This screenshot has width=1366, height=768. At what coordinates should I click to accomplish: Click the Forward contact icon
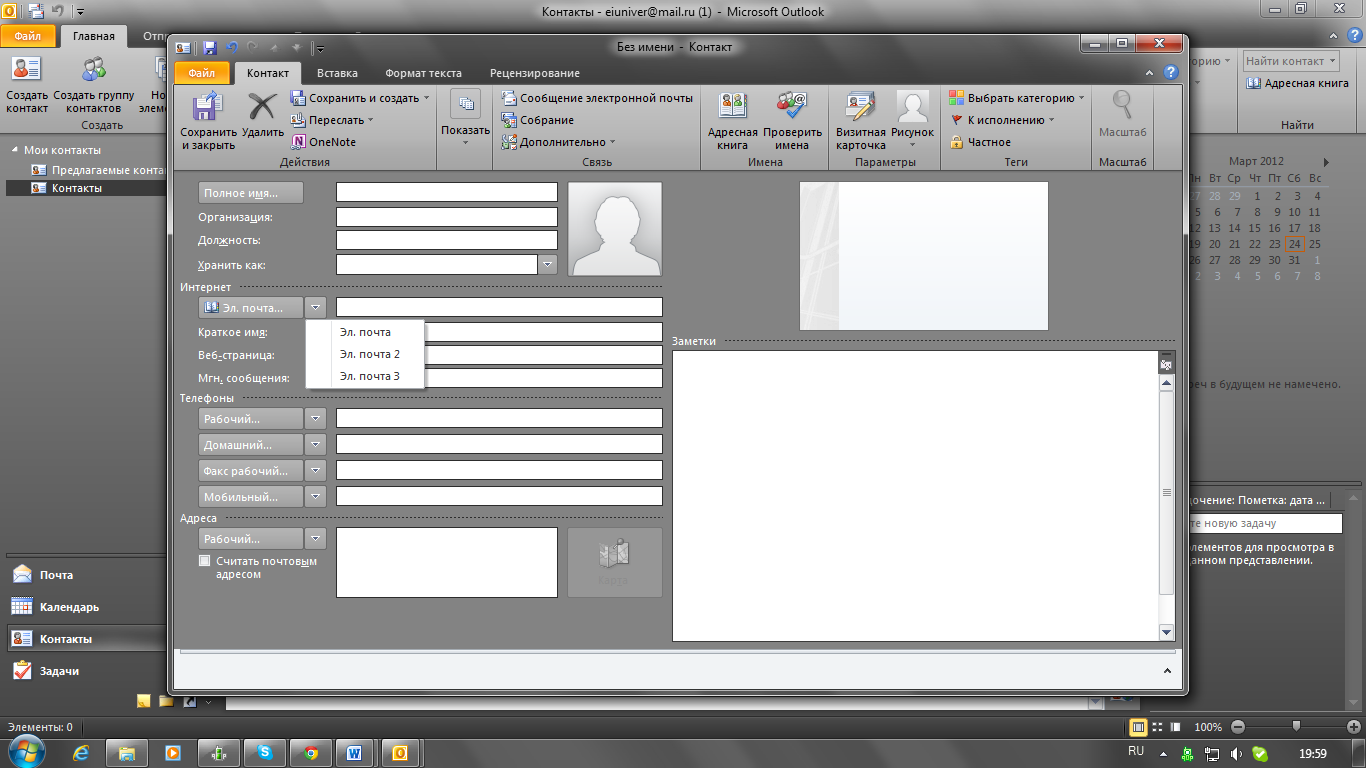[298, 120]
